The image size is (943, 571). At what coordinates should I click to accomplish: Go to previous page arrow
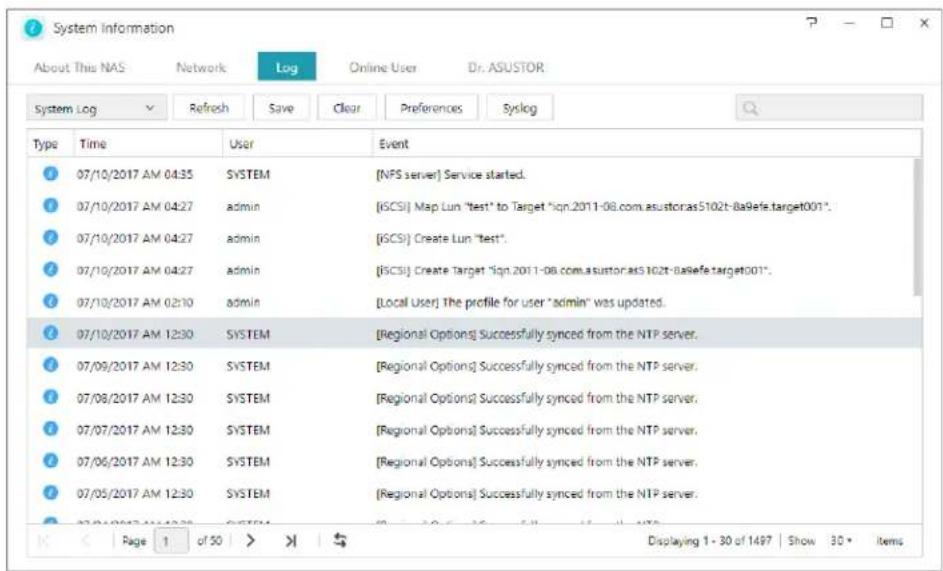pyautogui.click(x=86, y=540)
